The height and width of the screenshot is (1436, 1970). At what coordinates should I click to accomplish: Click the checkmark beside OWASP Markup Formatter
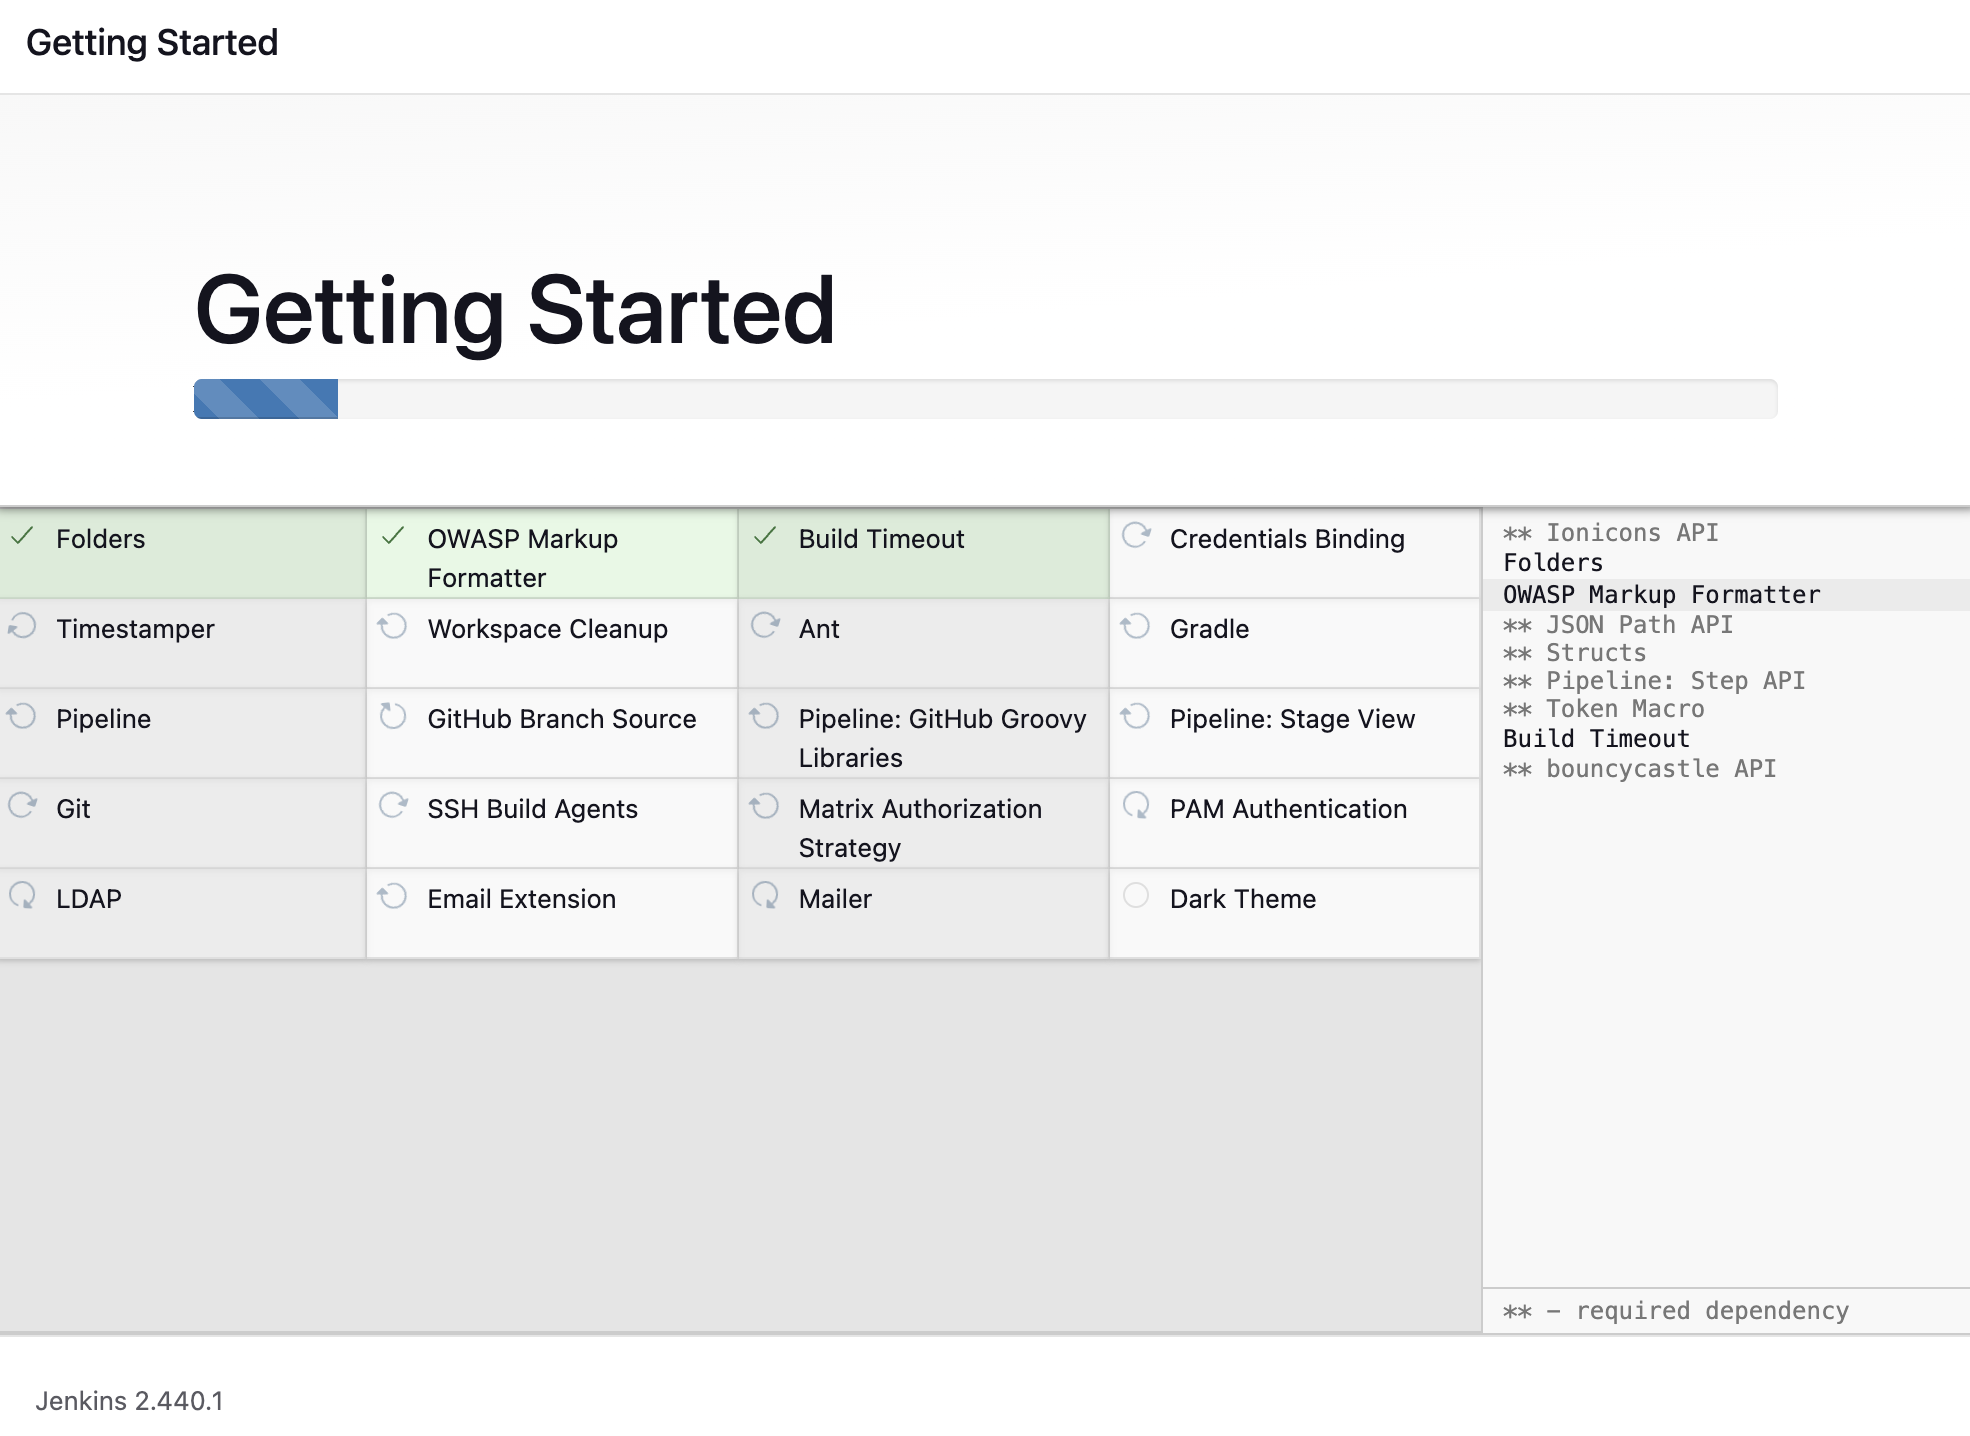(394, 537)
